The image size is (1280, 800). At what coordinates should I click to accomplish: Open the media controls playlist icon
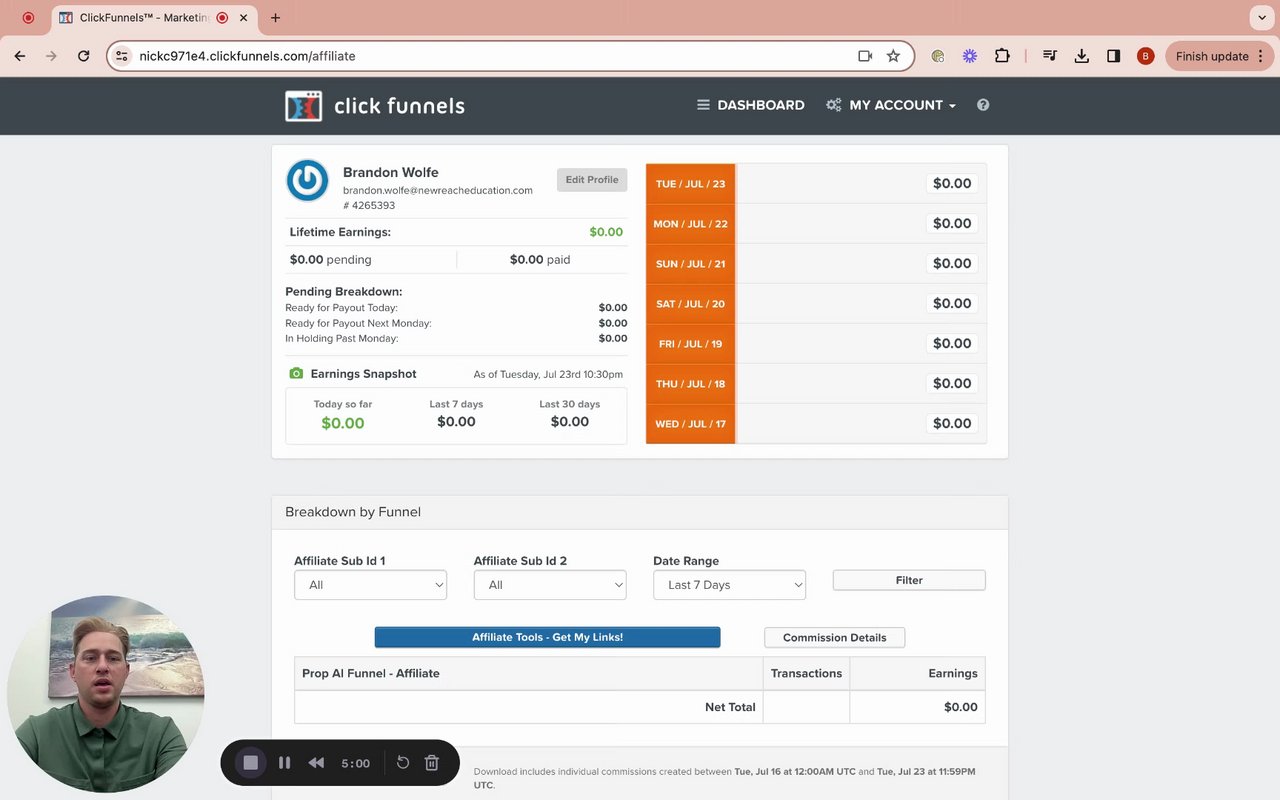(x=1049, y=56)
